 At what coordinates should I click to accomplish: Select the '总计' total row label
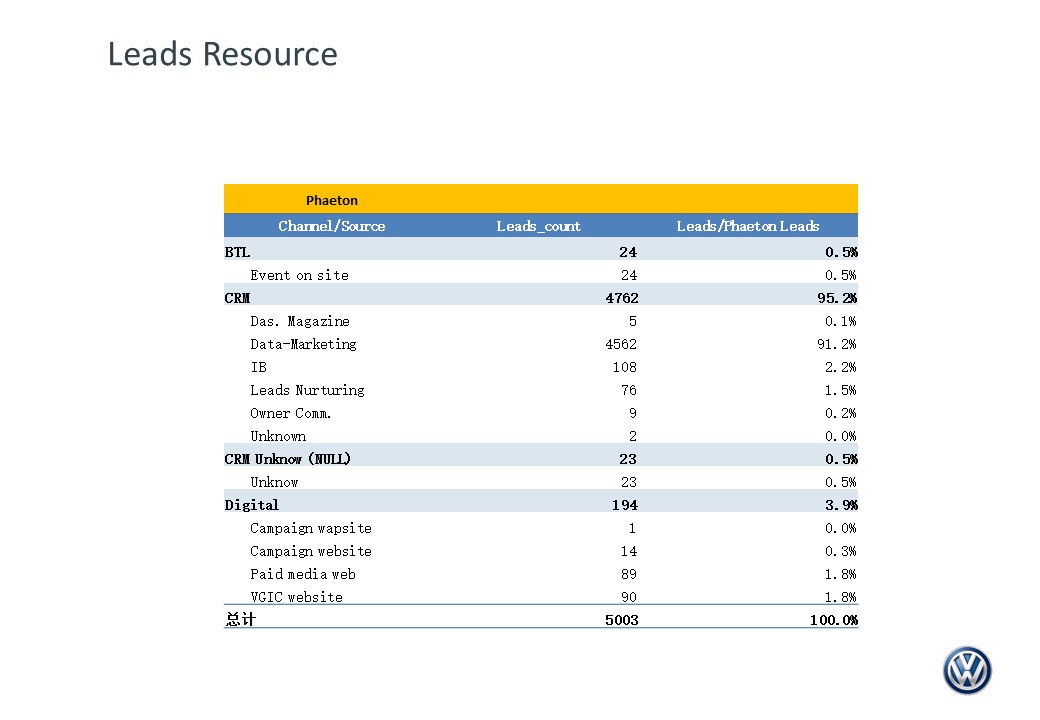click(240, 620)
